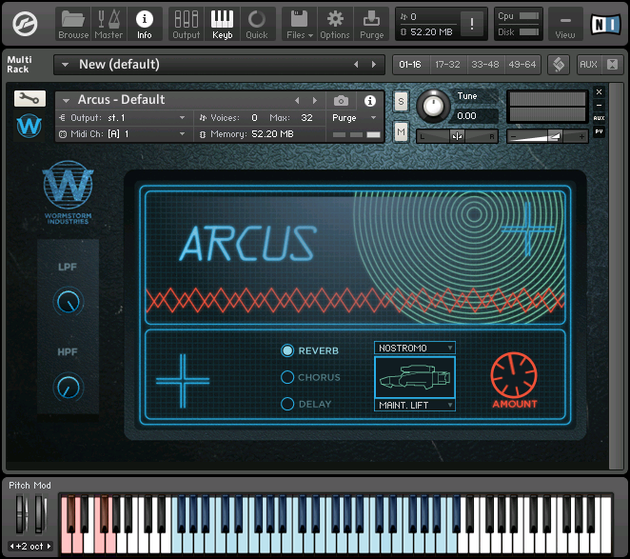Open the Master editor metronome icon
630x559 pixels.
108,24
